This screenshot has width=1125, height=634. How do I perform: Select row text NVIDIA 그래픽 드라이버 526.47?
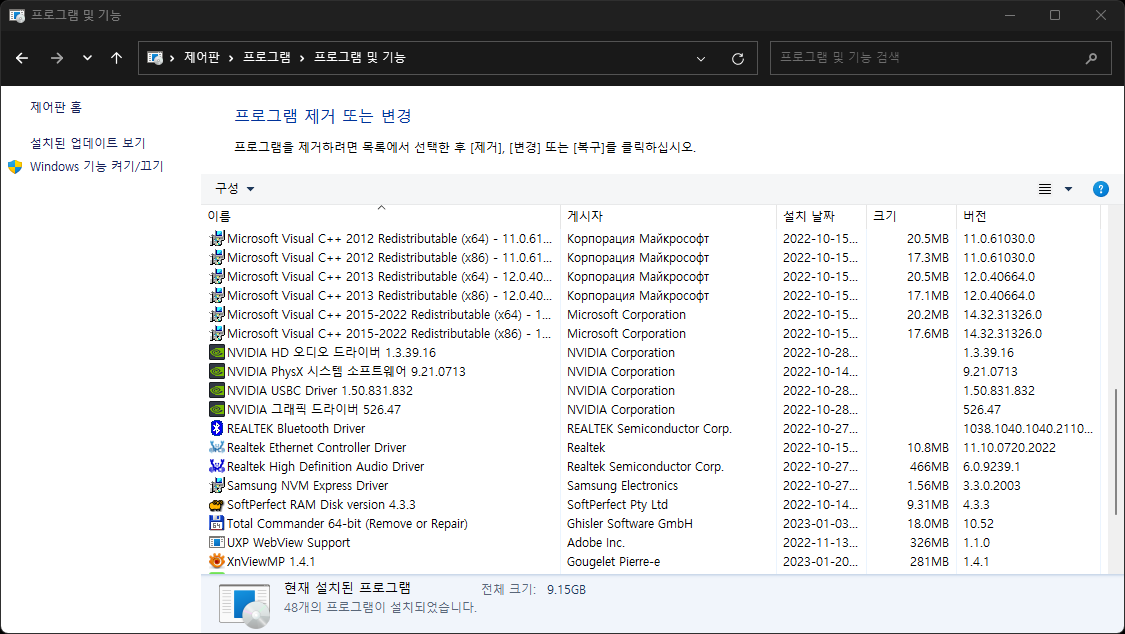pos(314,410)
